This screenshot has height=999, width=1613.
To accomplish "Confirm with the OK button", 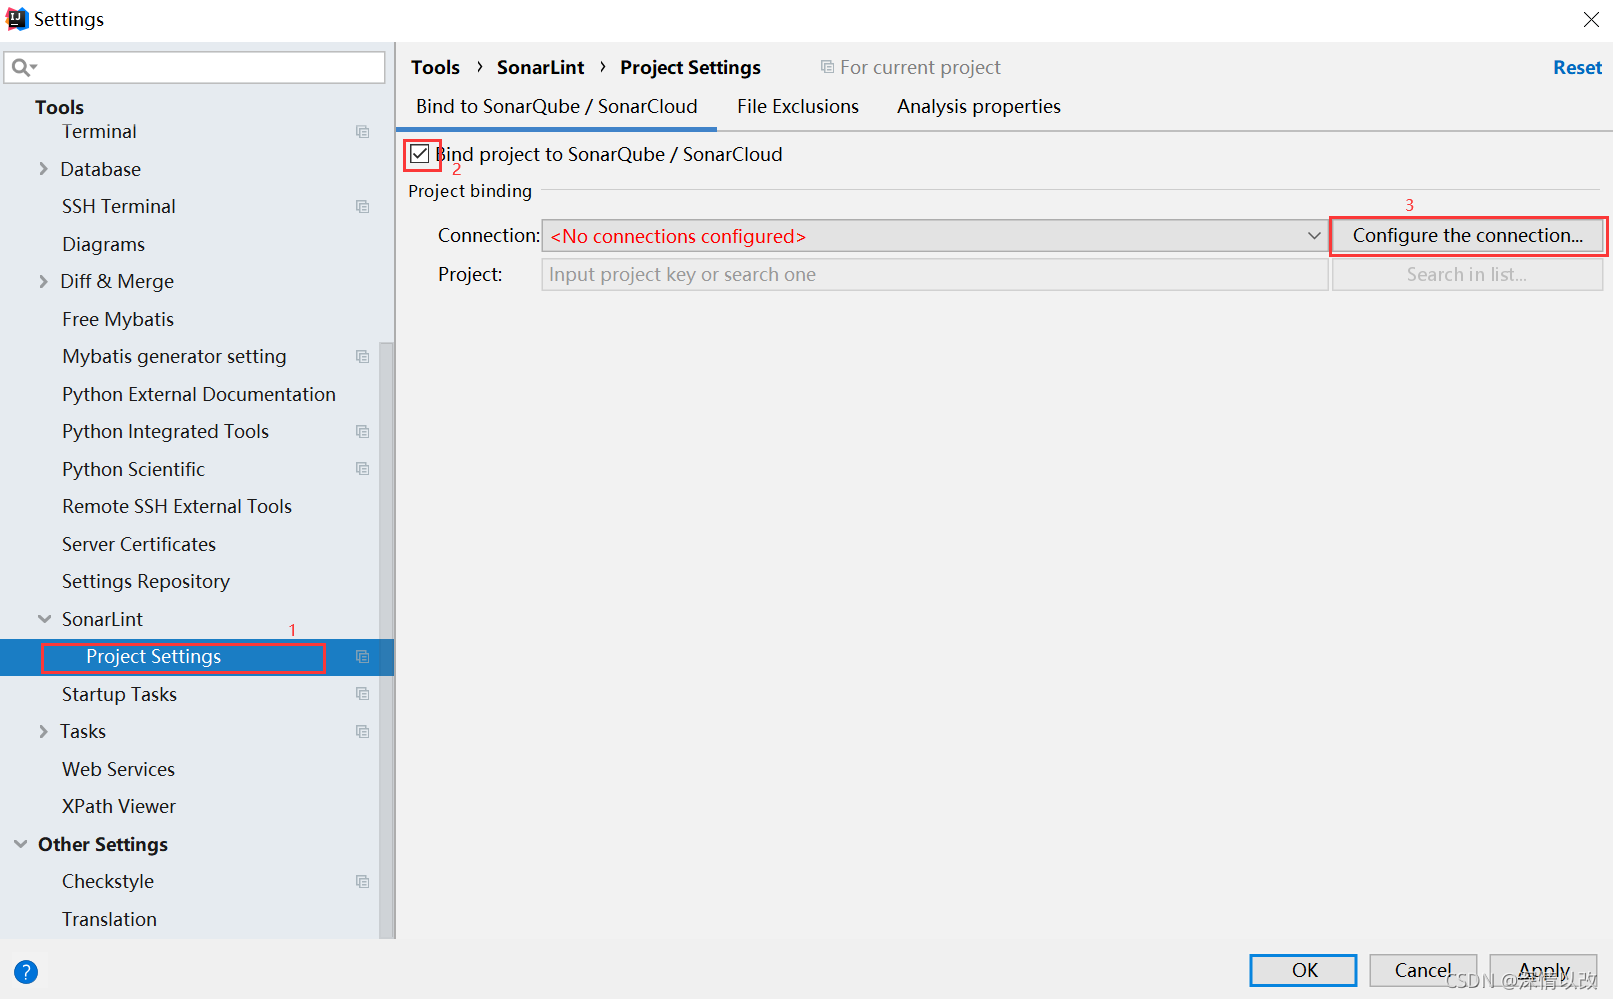I will tap(1303, 970).
